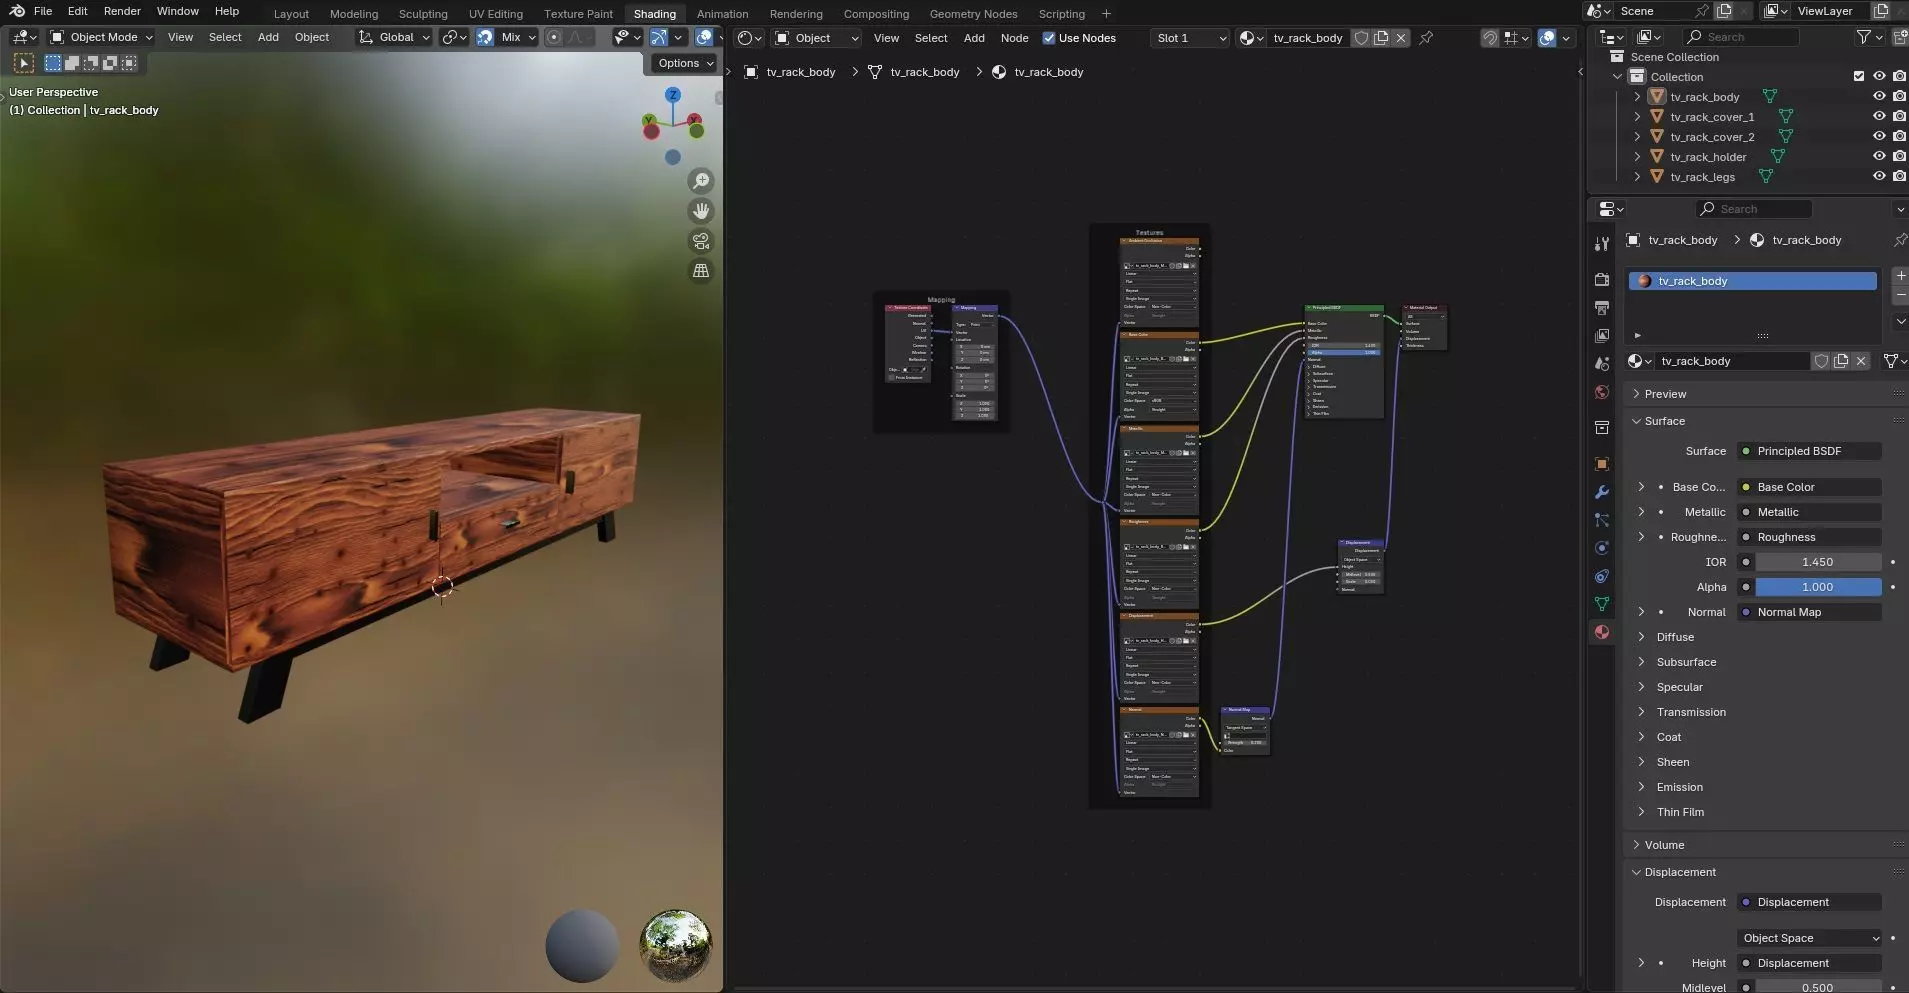
Task: Toggle pin icon in node editor header
Action: (1426, 38)
